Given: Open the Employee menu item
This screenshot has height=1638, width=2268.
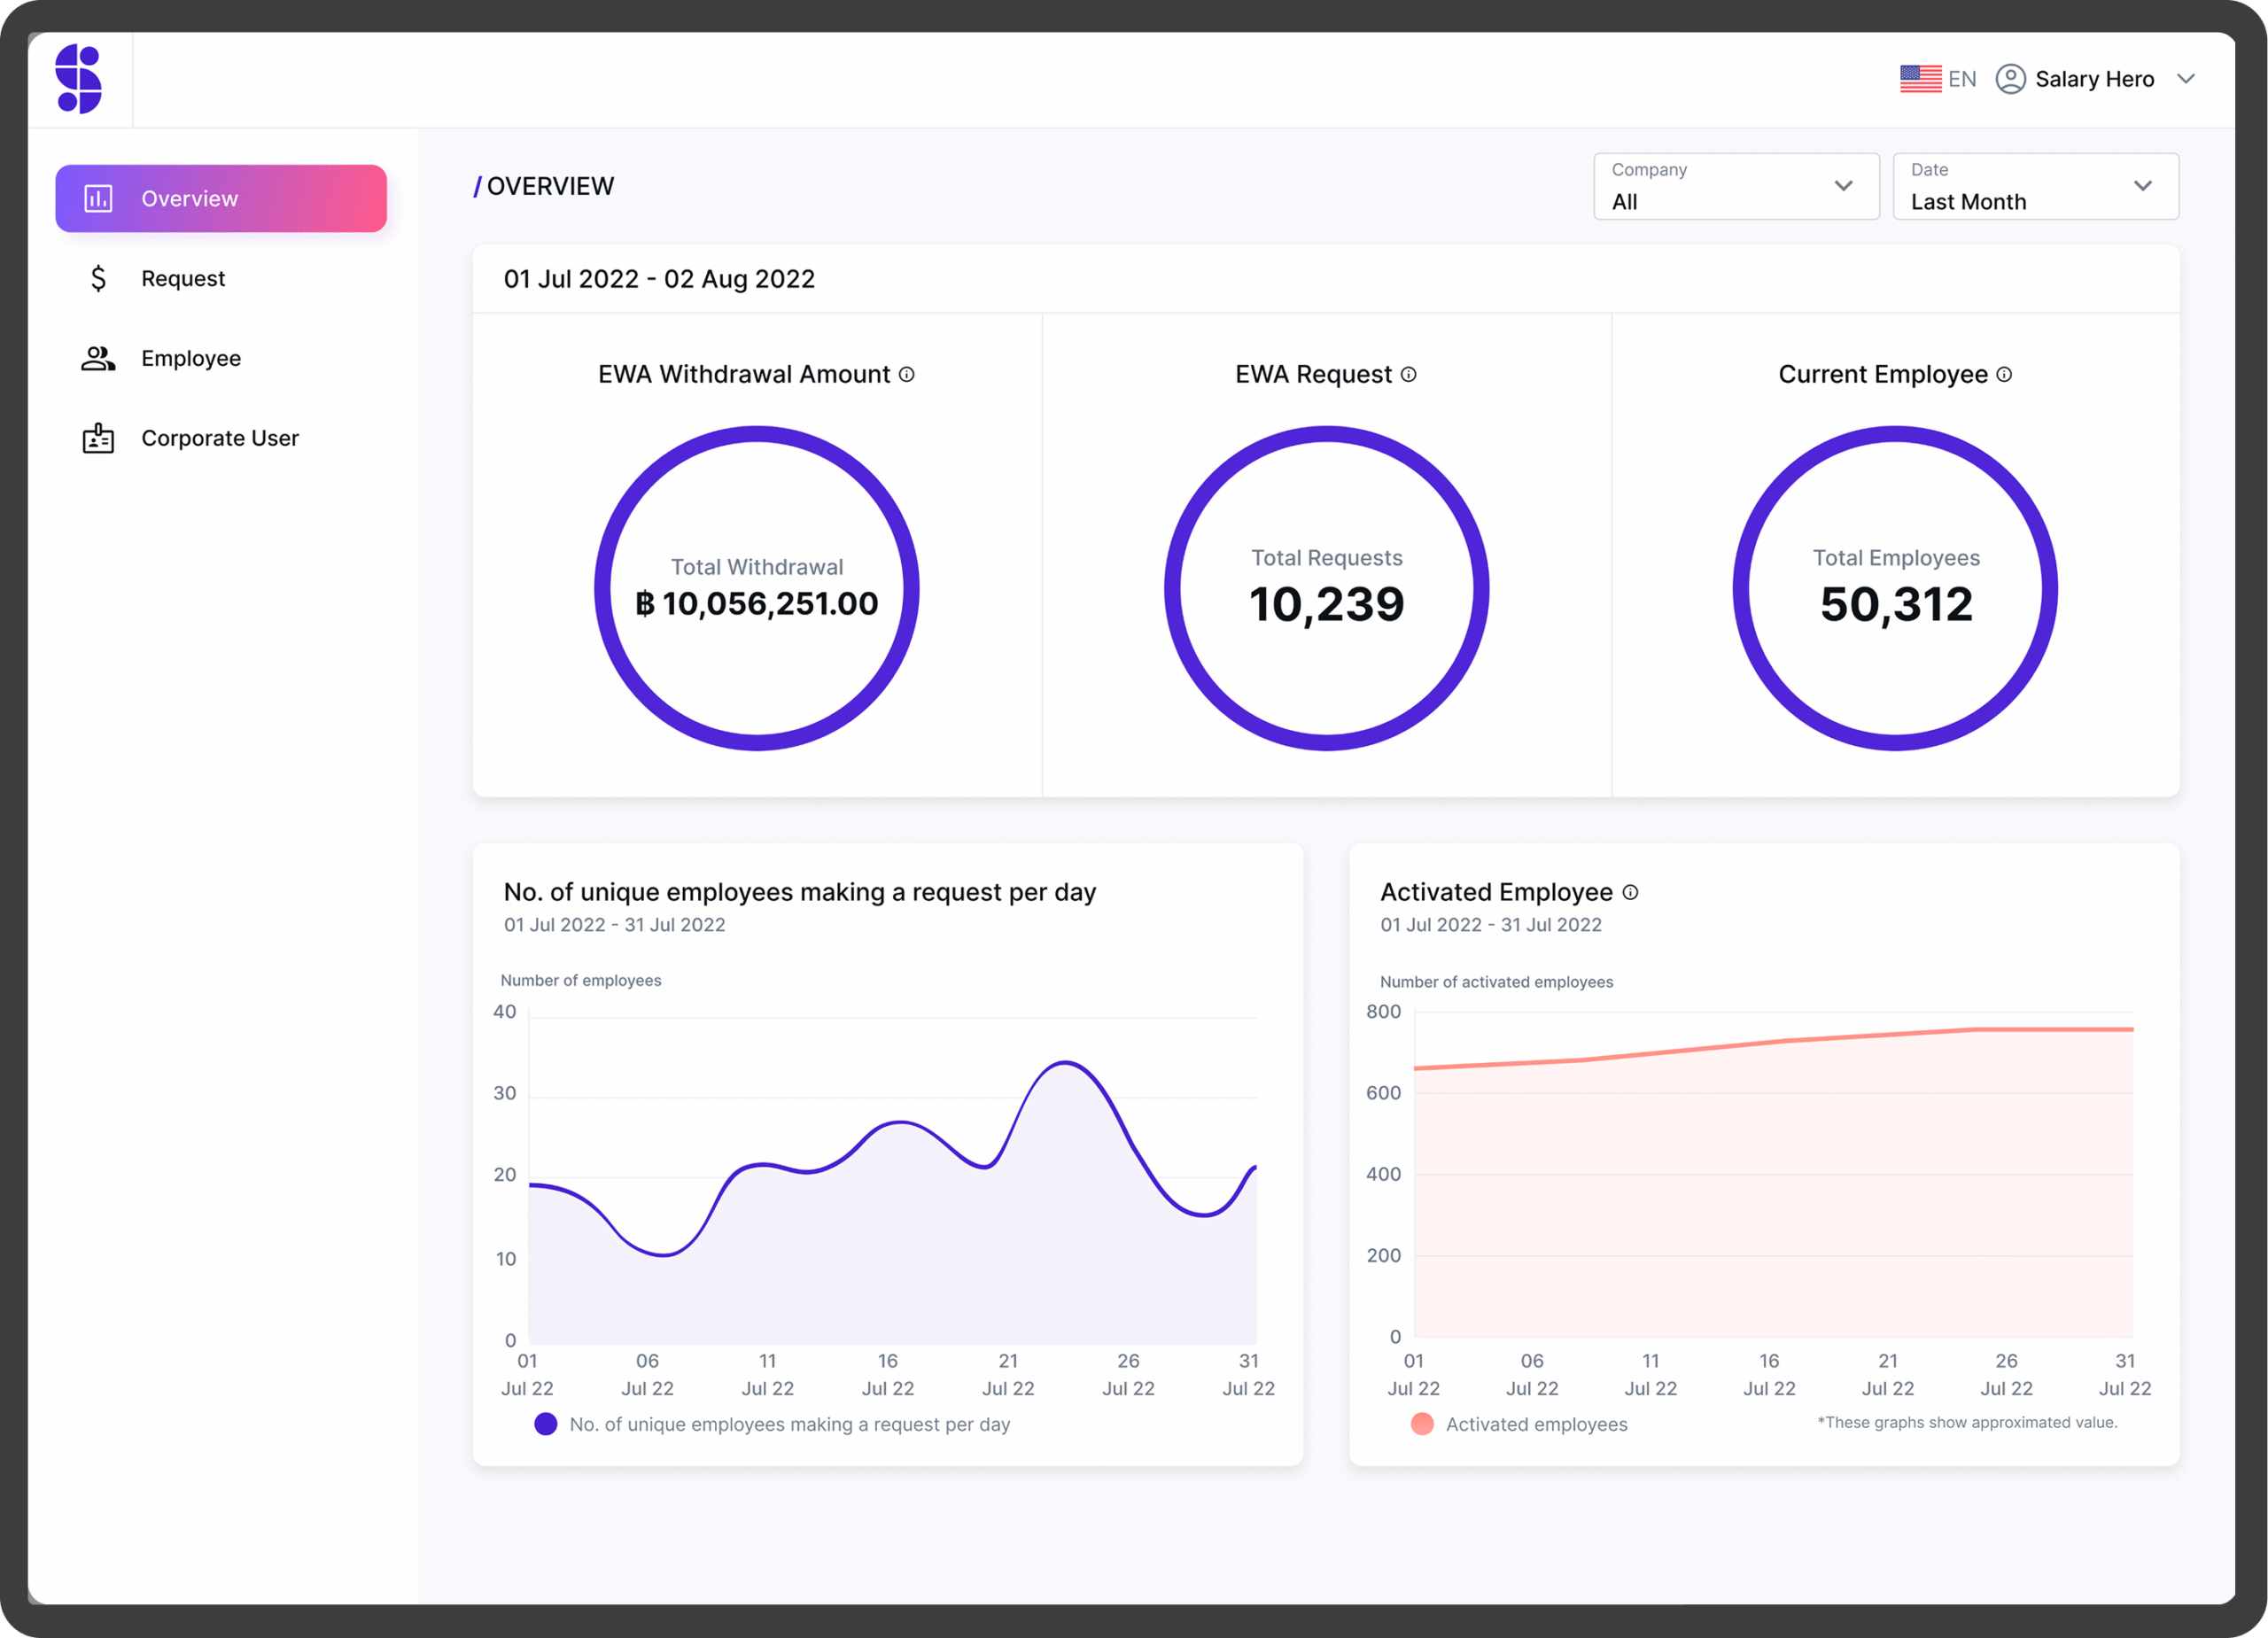Looking at the screenshot, I should (x=191, y=358).
